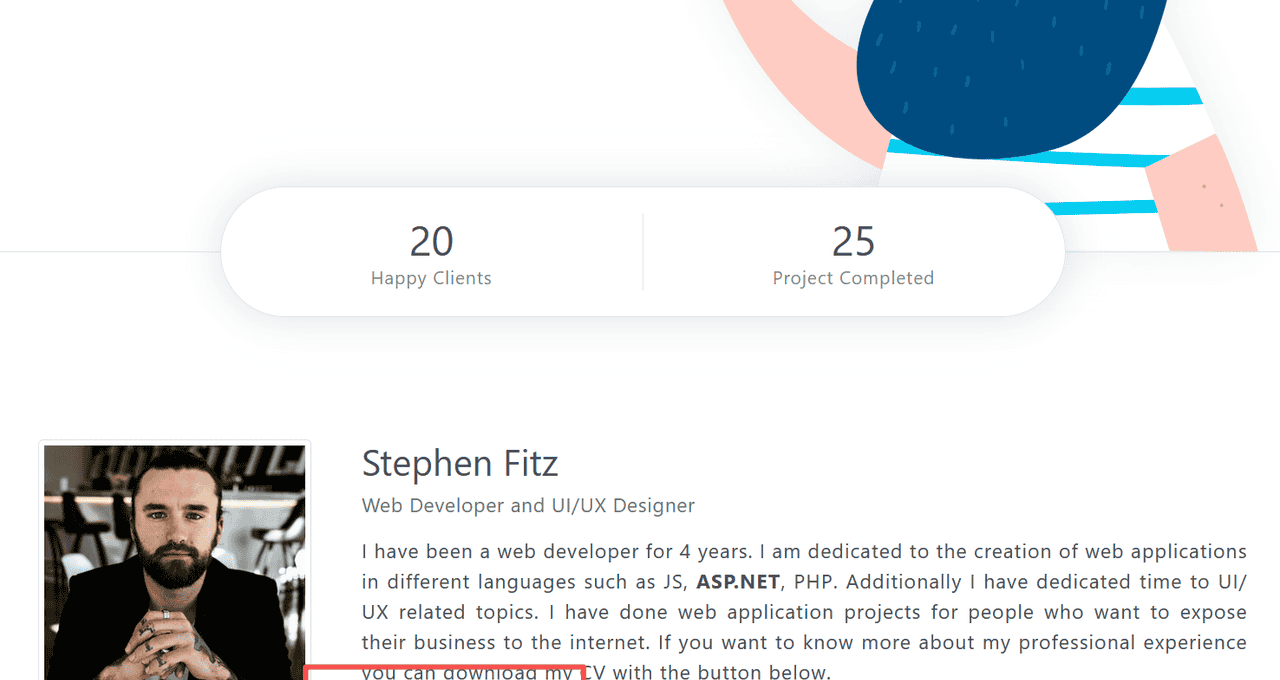The width and height of the screenshot is (1280, 680).
Task: Click the number 25 in the stats card
Action: [x=853, y=242]
